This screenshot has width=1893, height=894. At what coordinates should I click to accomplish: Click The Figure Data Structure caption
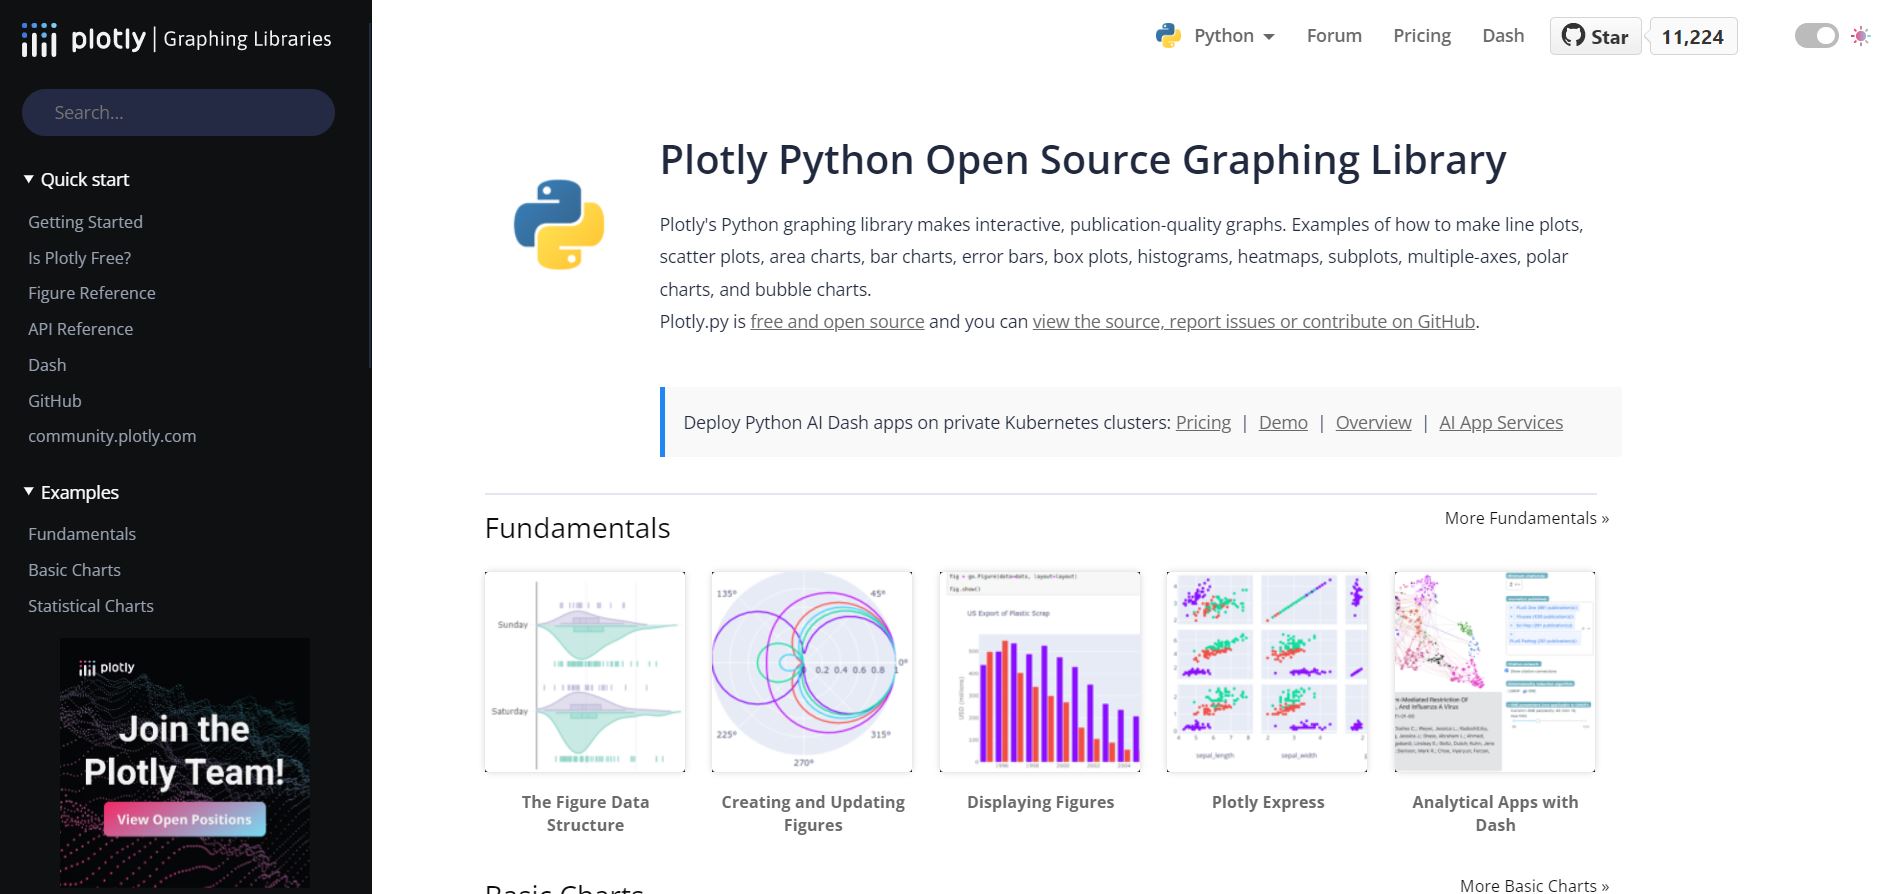(x=585, y=813)
